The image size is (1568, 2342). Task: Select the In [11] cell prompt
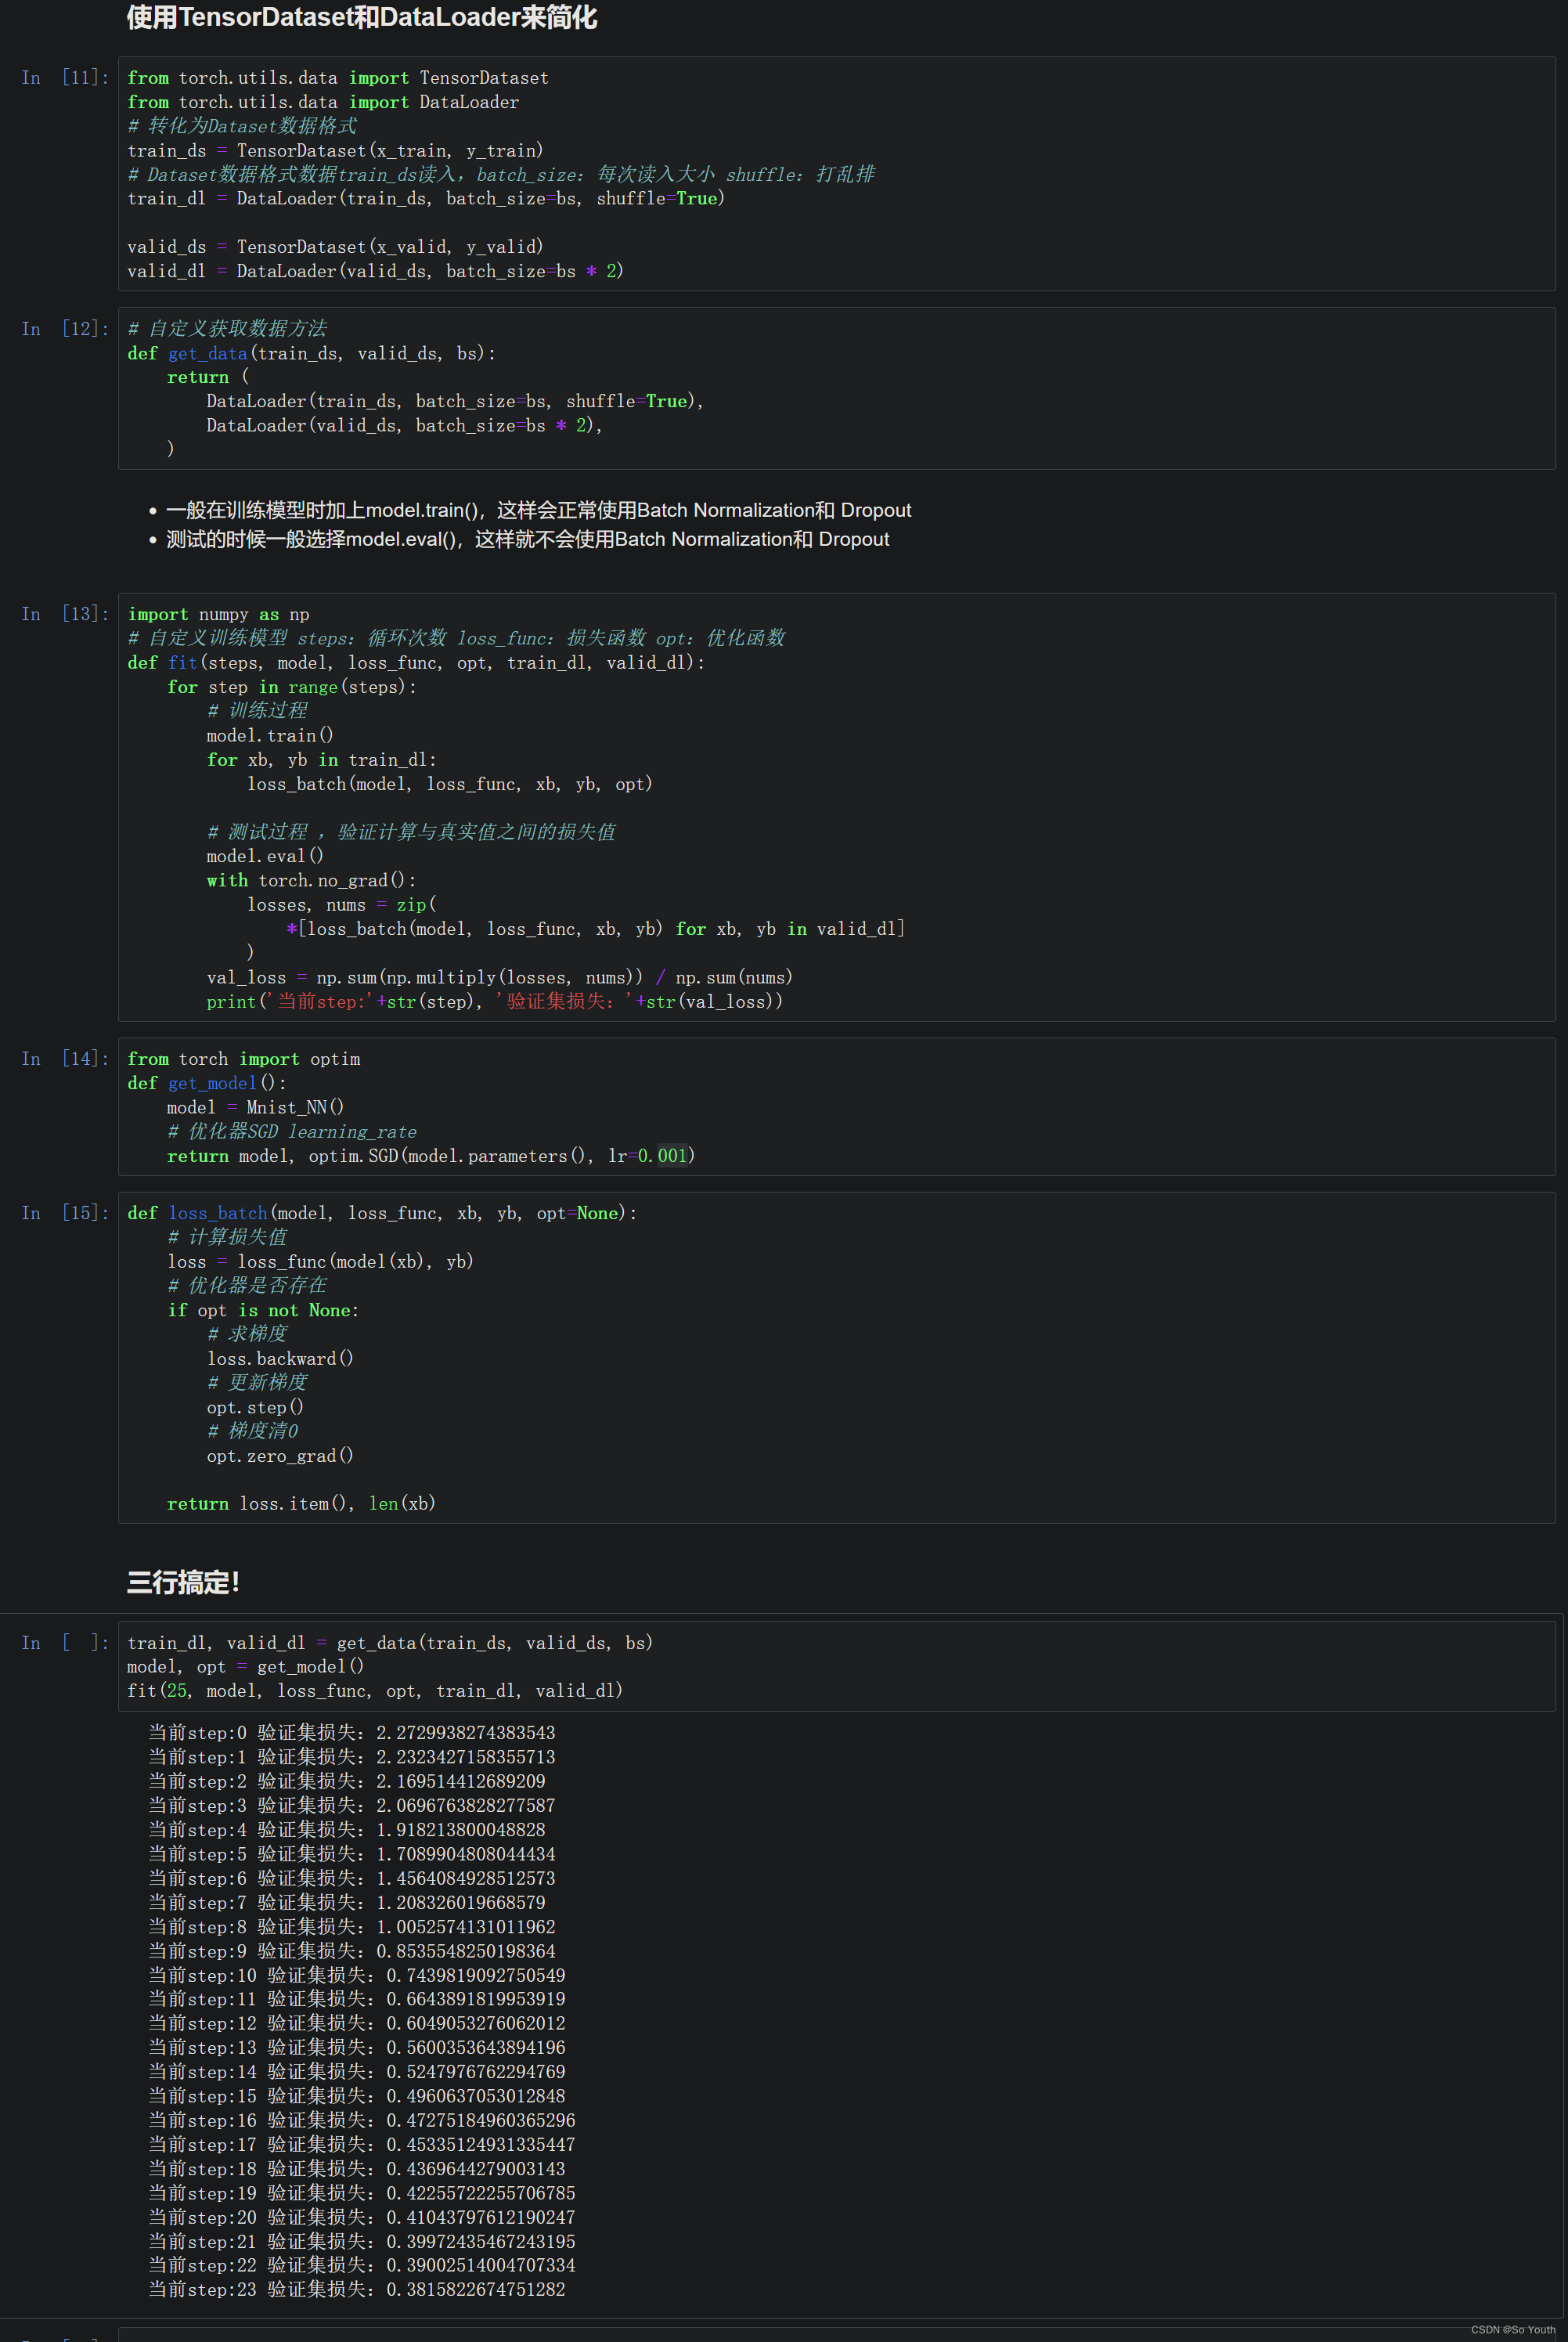click(x=65, y=78)
